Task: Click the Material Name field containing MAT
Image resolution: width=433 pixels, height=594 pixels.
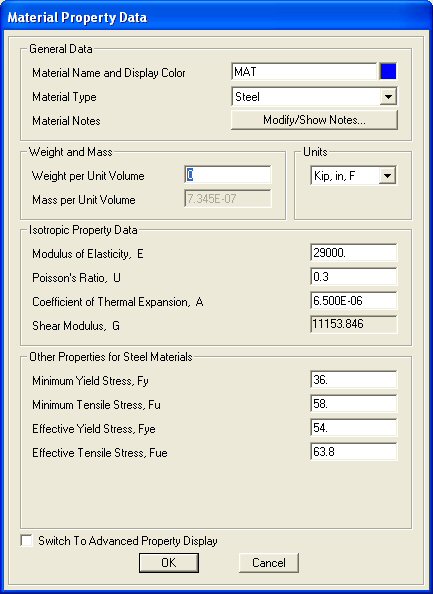Action: [304, 71]
